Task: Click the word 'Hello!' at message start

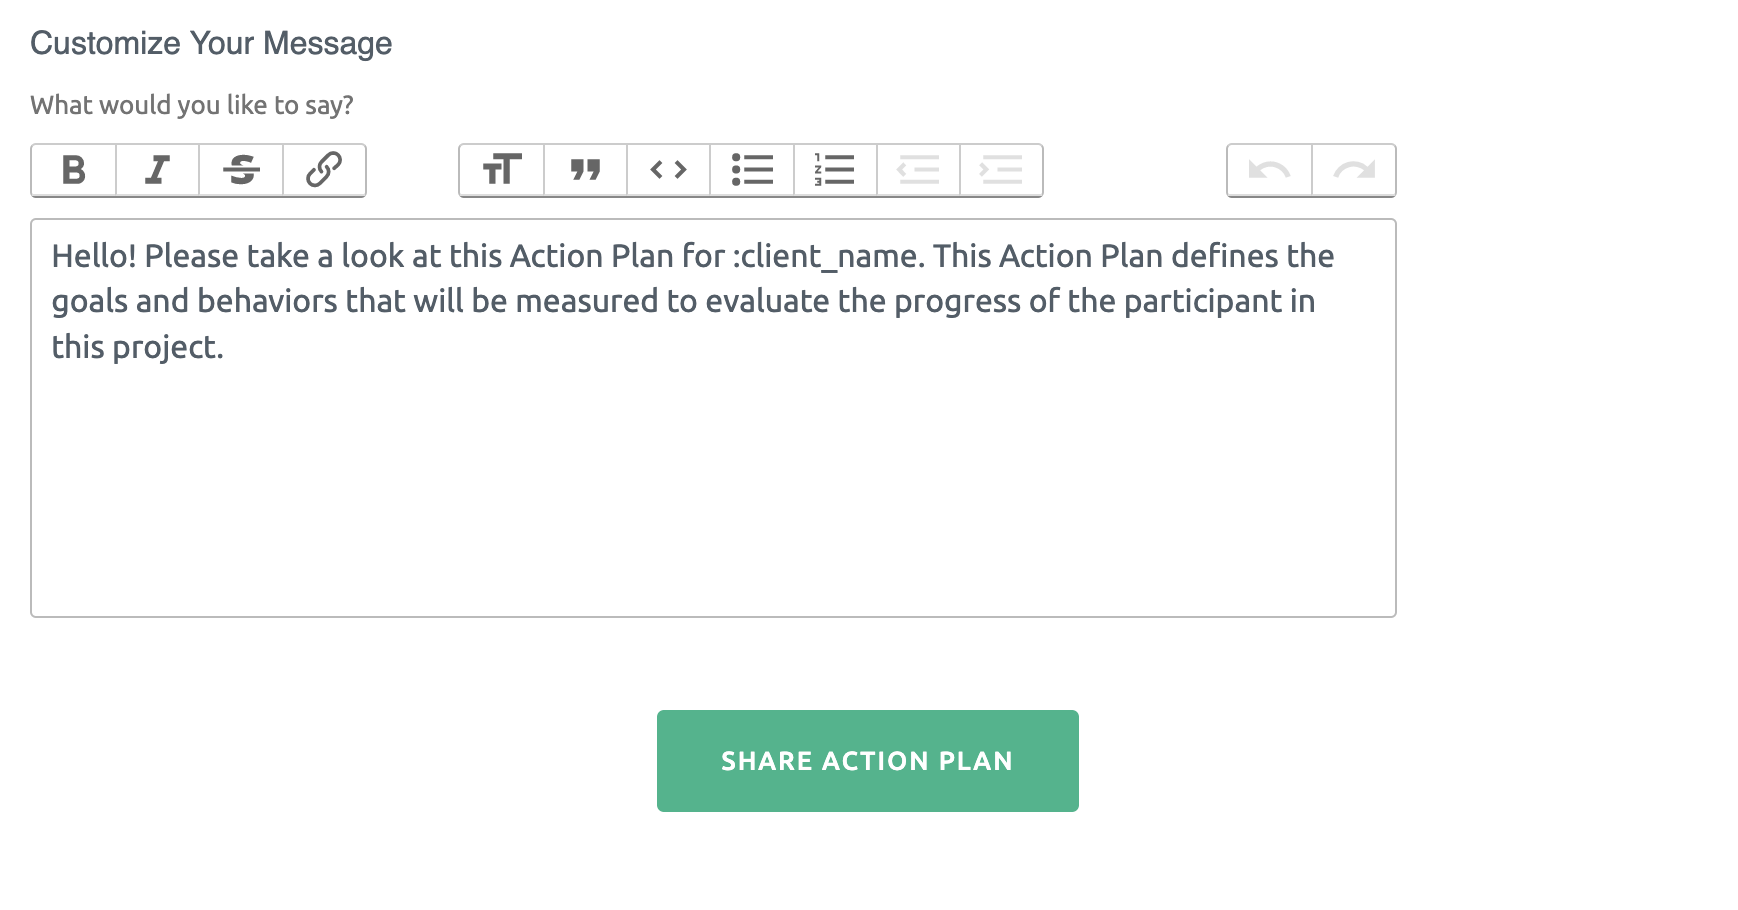Action: click(94, 256)
